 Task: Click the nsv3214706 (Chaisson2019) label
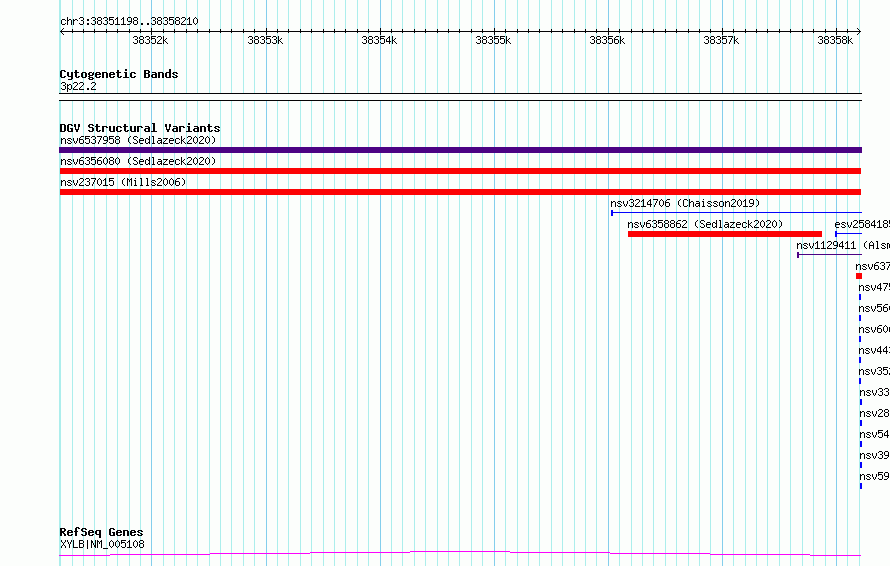click(685, 203)
